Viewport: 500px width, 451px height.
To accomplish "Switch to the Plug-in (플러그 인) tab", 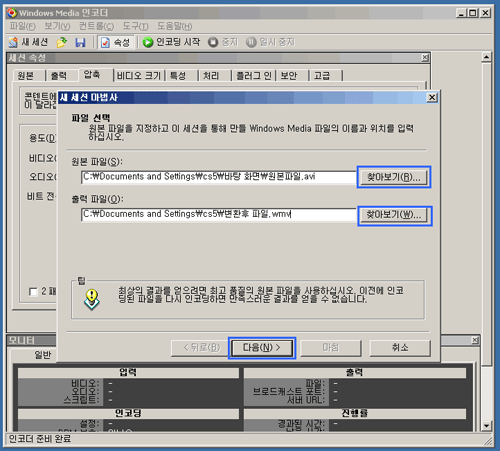I will pyautogui.click(x=253, y=76).
